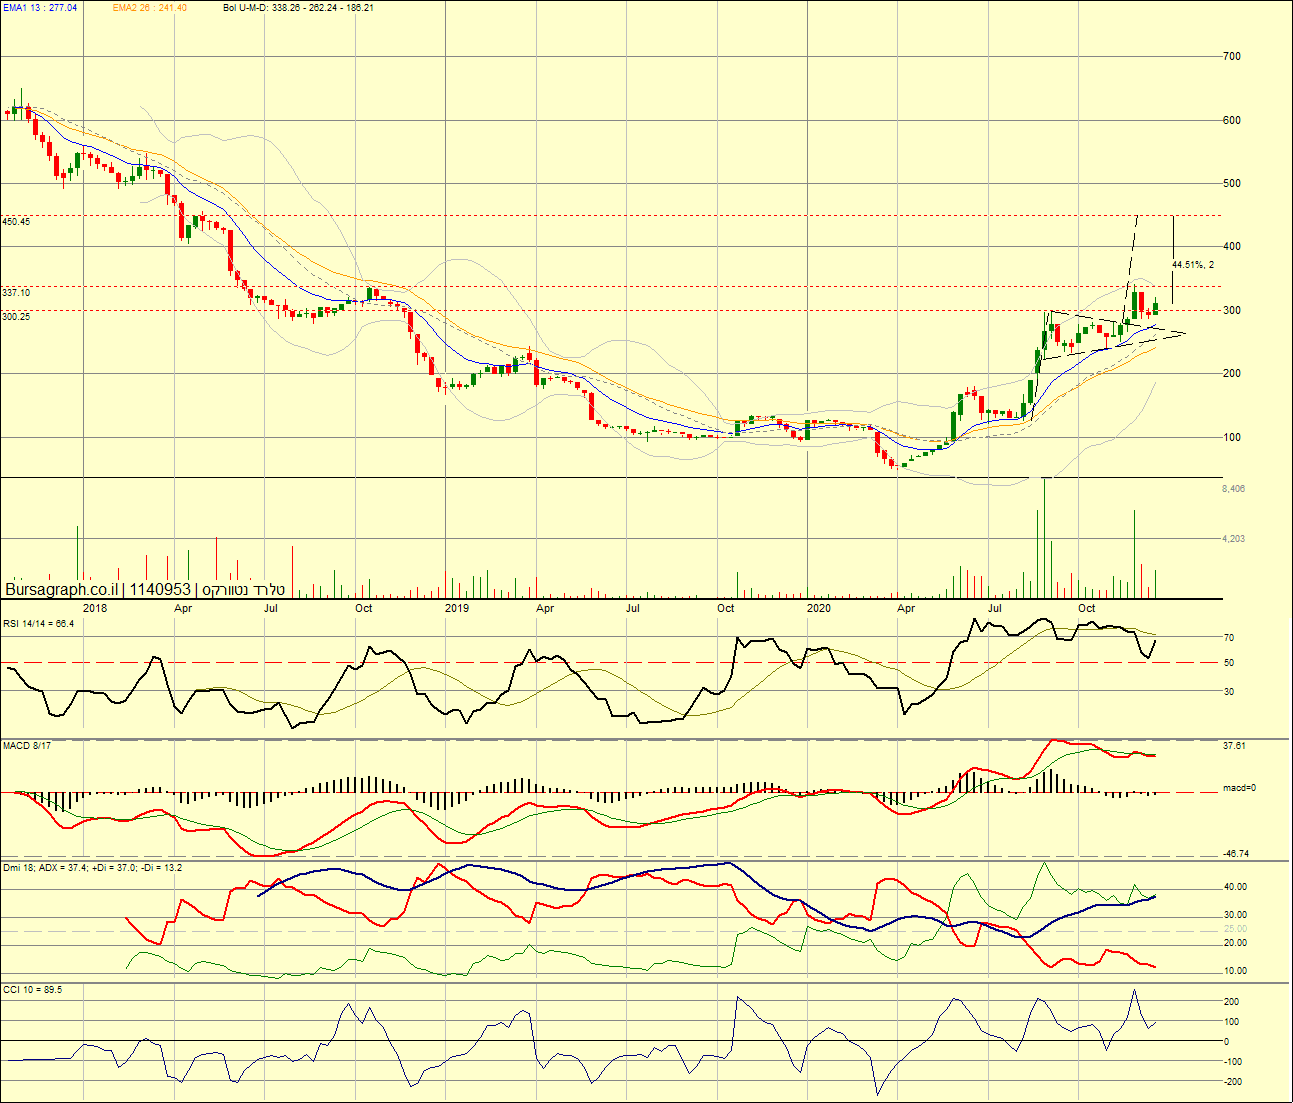Pick the 500 price axis label
This screenshot has height=1103, width=1293.
tap(1232, 183)
